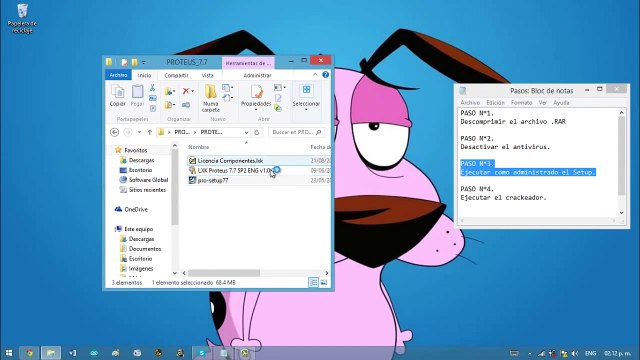Click the horizontal scrollbar in file list
Screen dimensions: 640x360
tap(224, 273)
